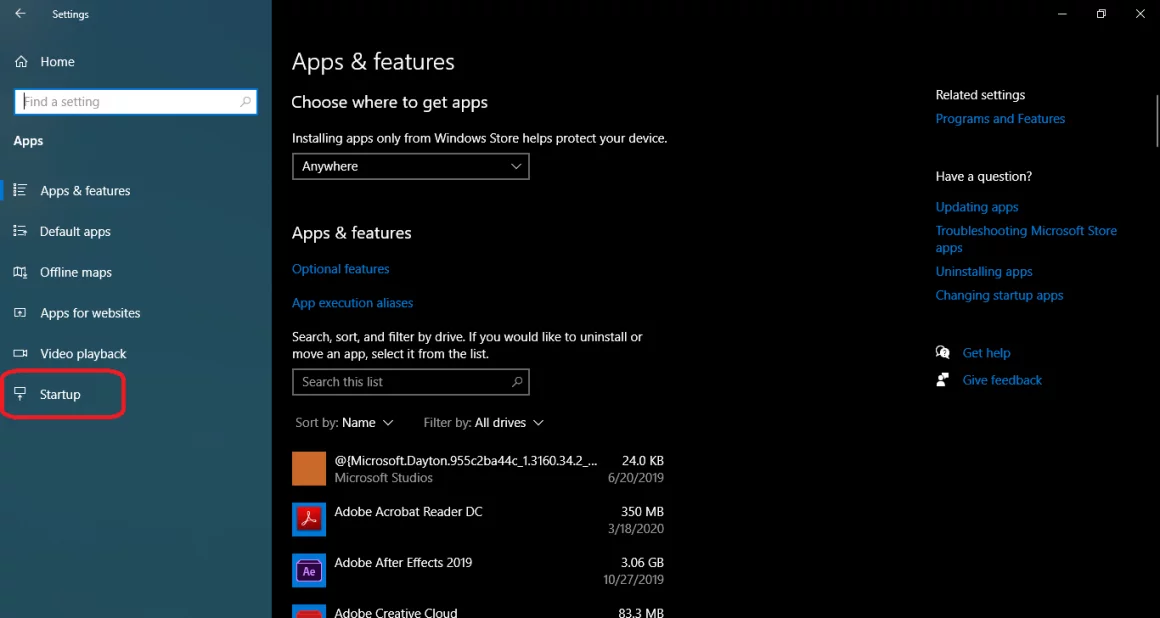Screen dimensions: 1160x618
Task: Click the magnifier in Search this list
Action: pyautogui.click(x=517, y=382)
